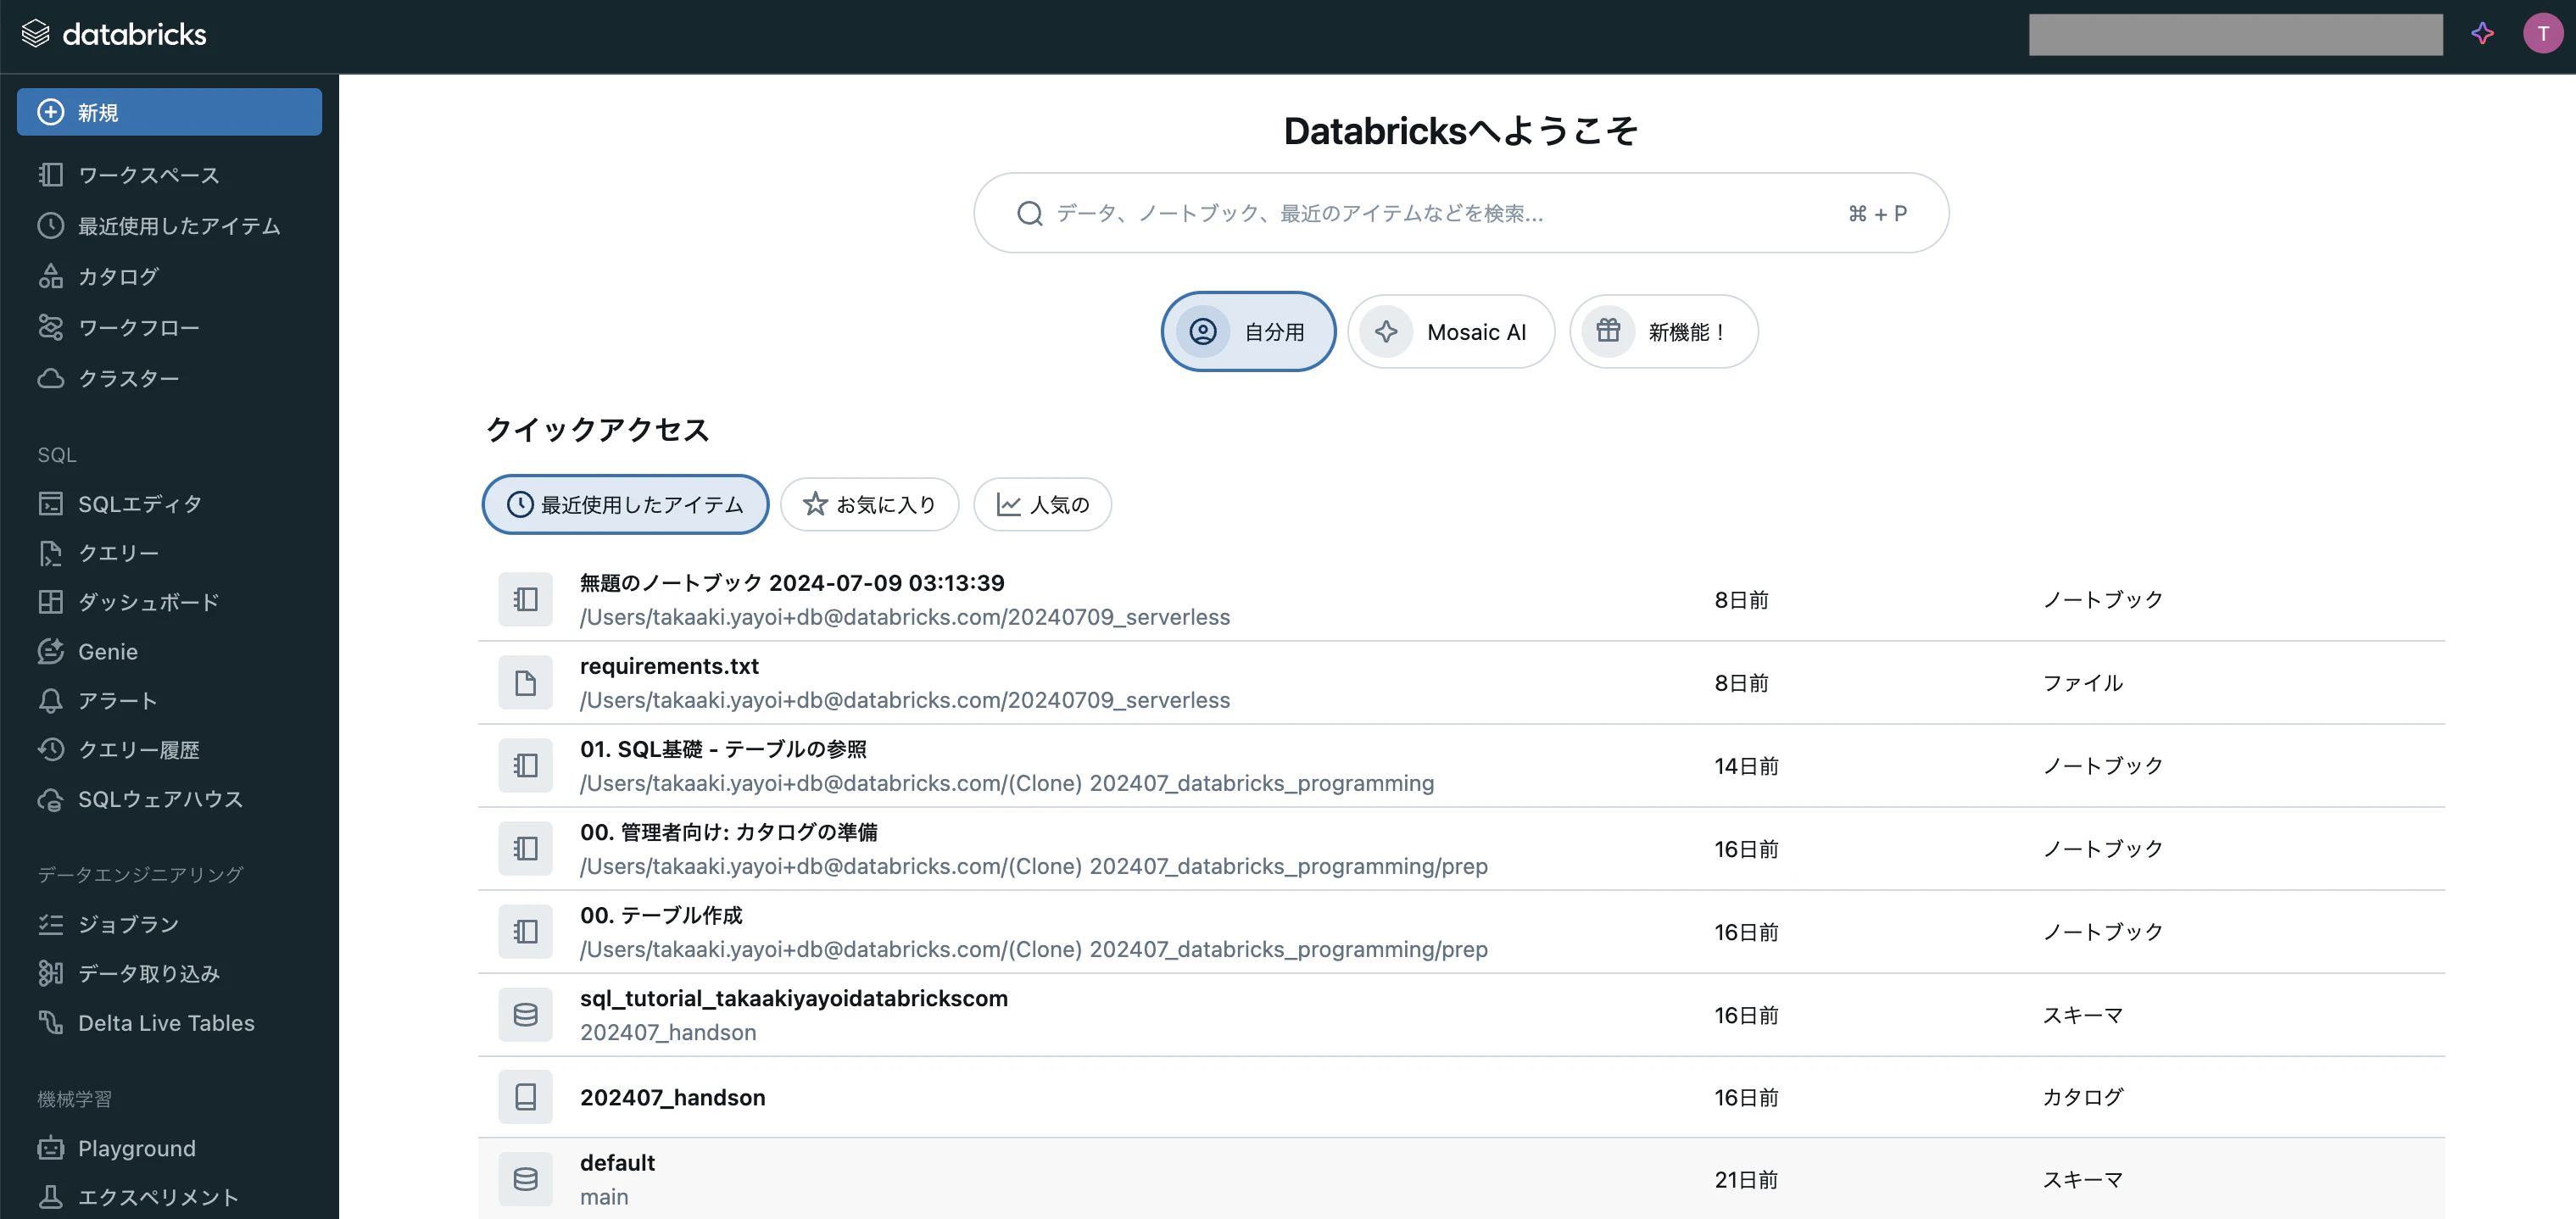Click the クエリー履歴 history icon

coord(51,750)
